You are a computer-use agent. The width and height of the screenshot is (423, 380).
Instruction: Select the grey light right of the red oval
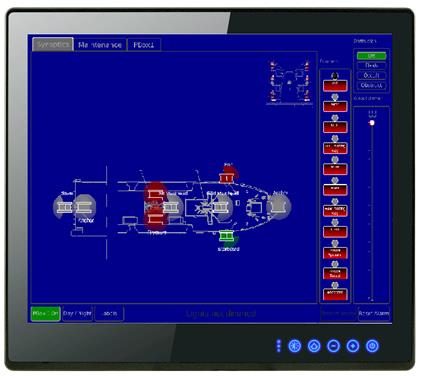point(171,208)
